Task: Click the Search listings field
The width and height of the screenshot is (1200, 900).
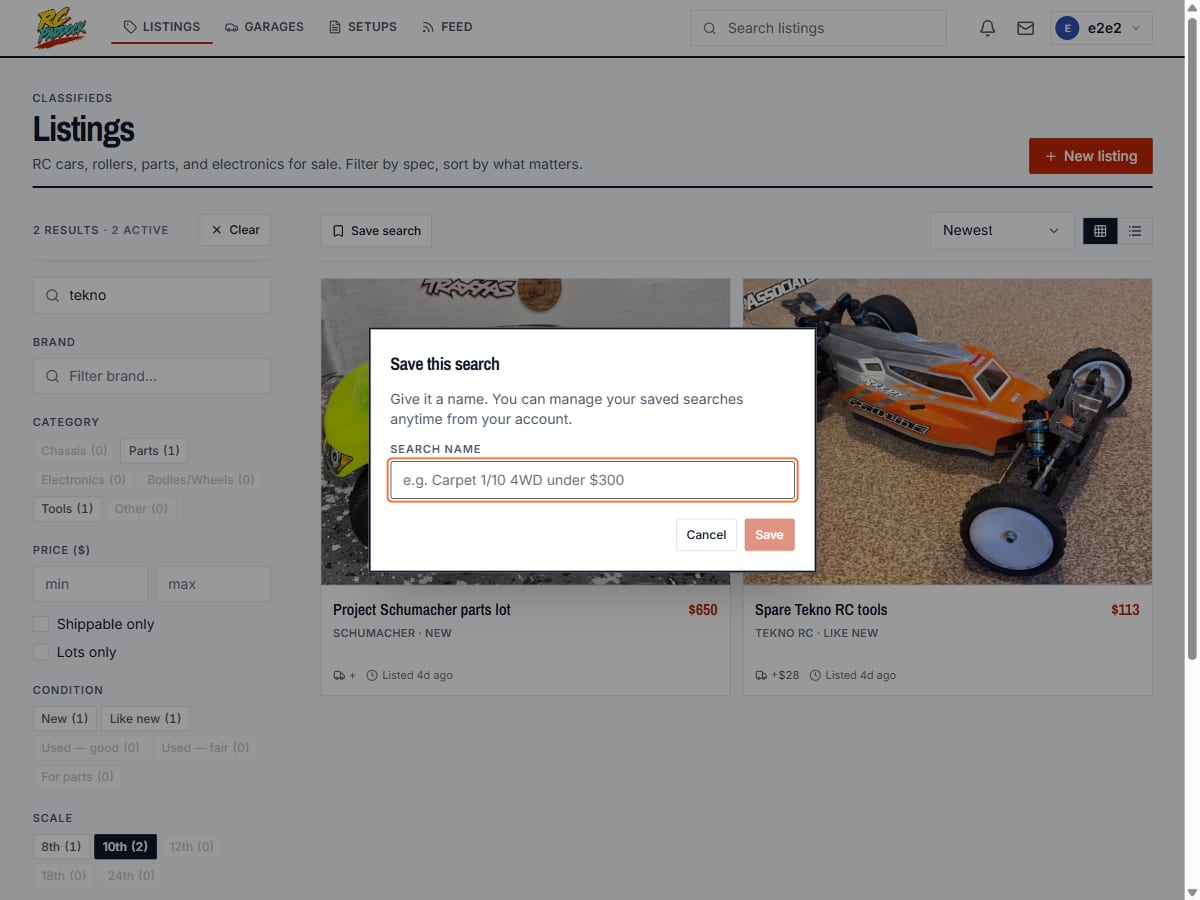Action: (818, 28)
